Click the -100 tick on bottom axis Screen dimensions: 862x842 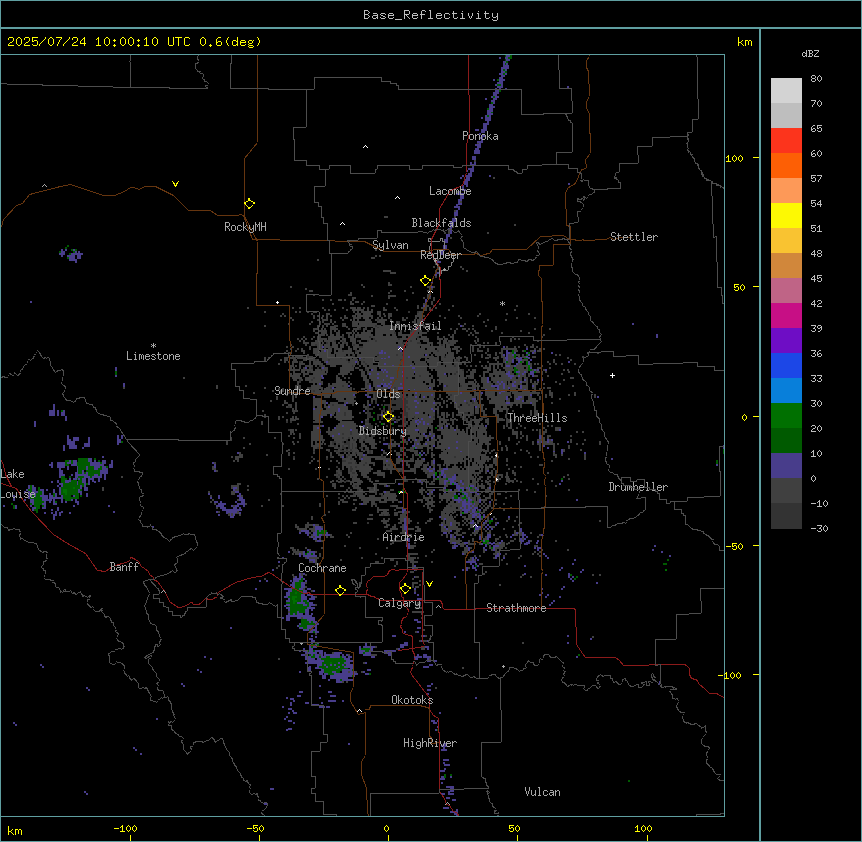[x=125, y=828]
